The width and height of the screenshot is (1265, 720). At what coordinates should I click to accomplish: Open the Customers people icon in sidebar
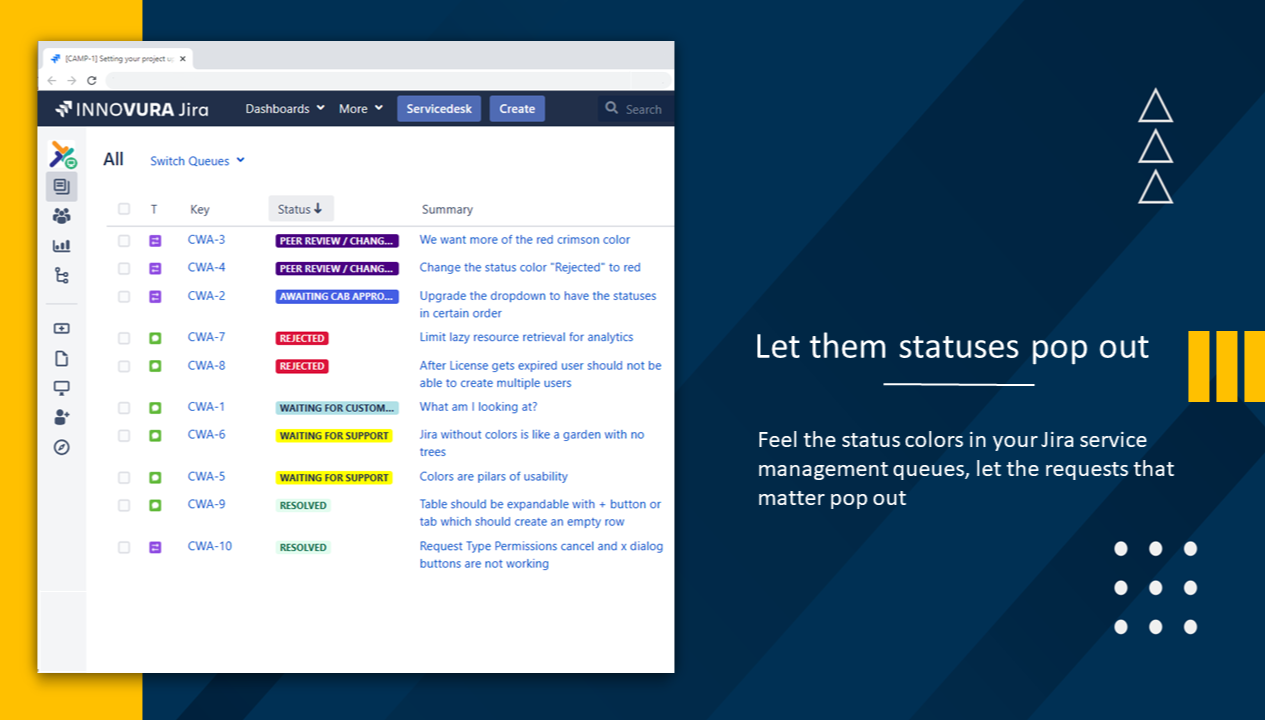click(x=61, y=216)
